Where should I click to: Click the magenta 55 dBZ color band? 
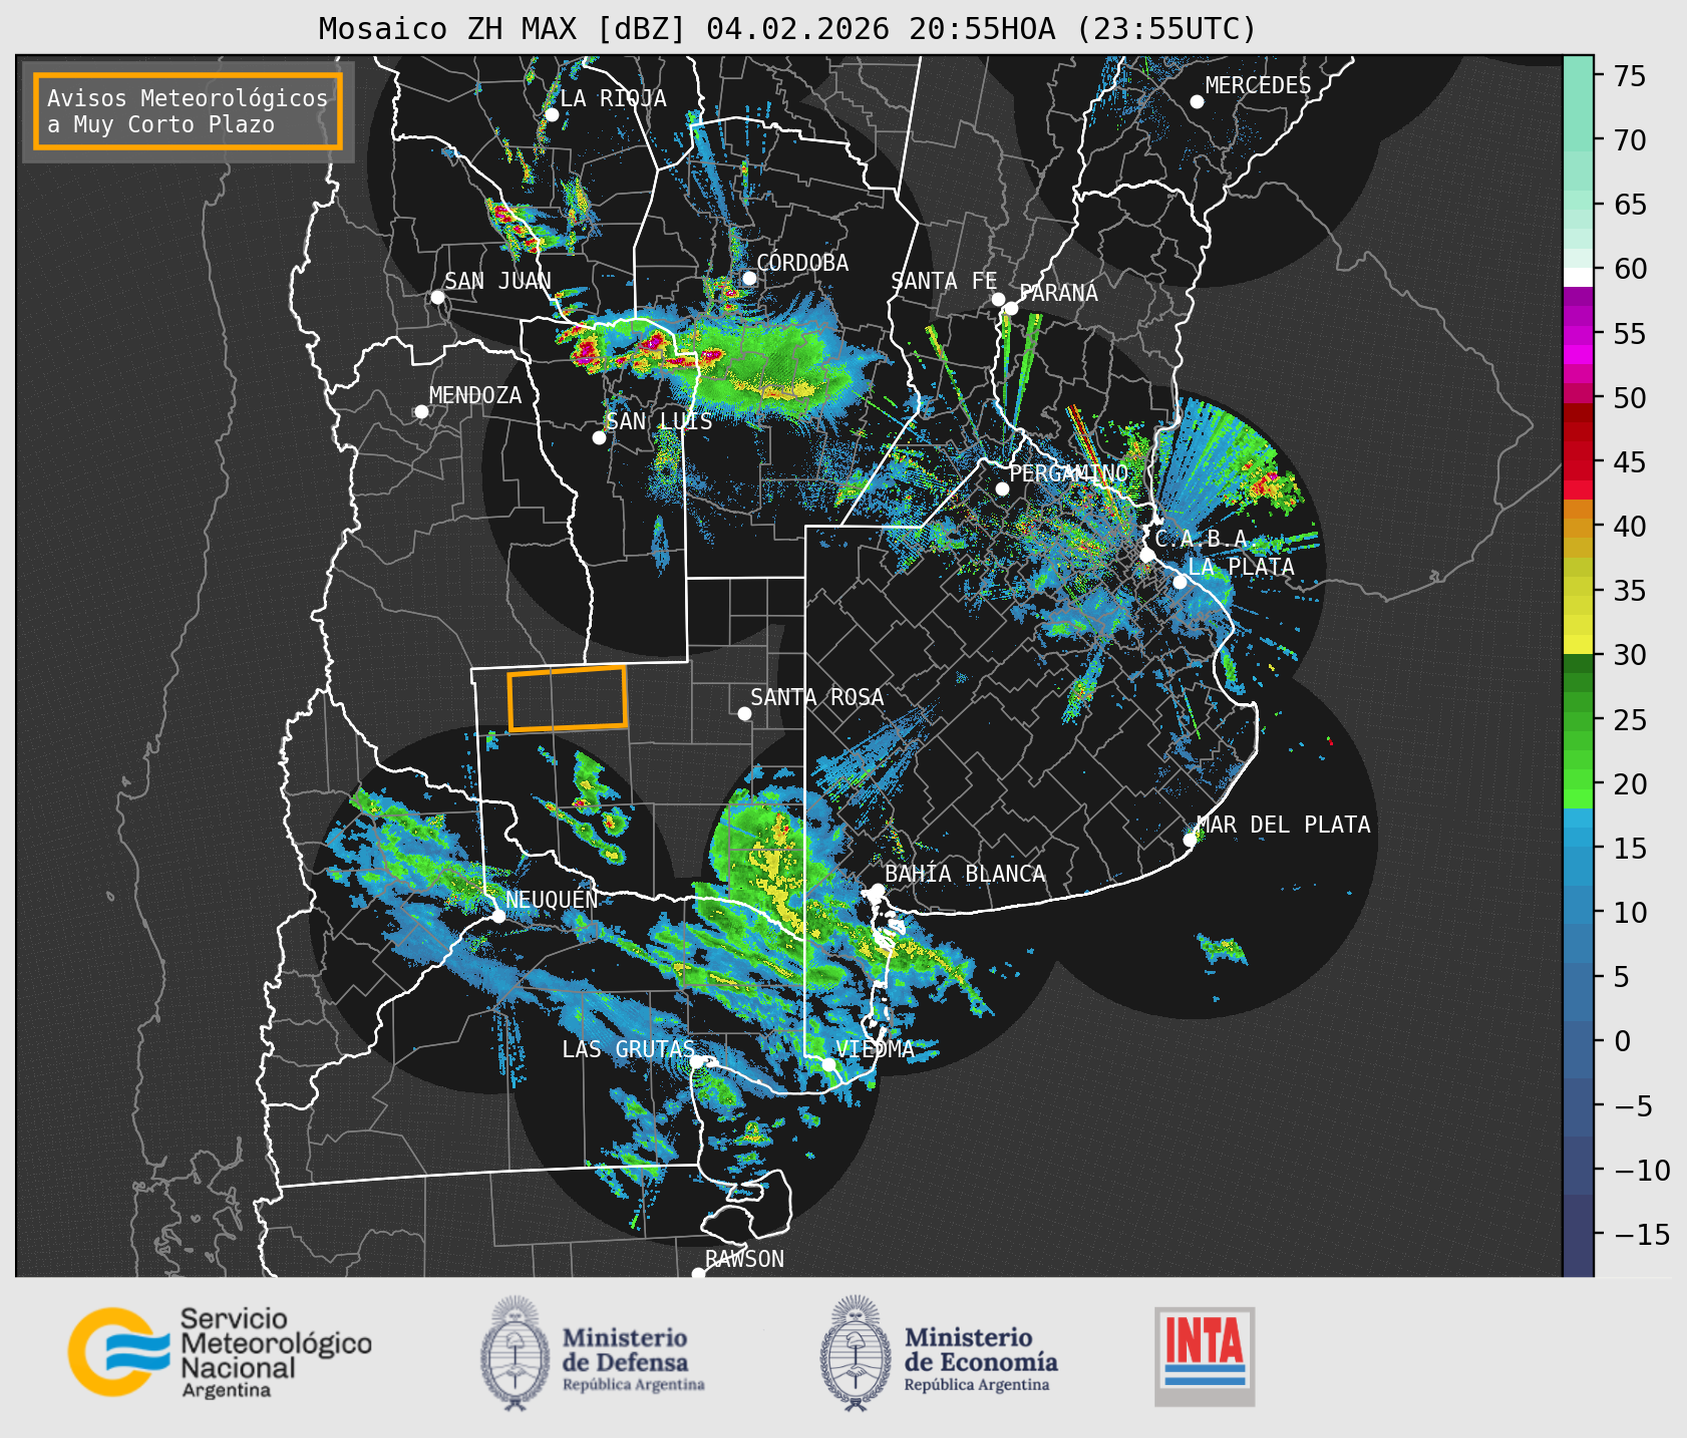point(1578,334)
